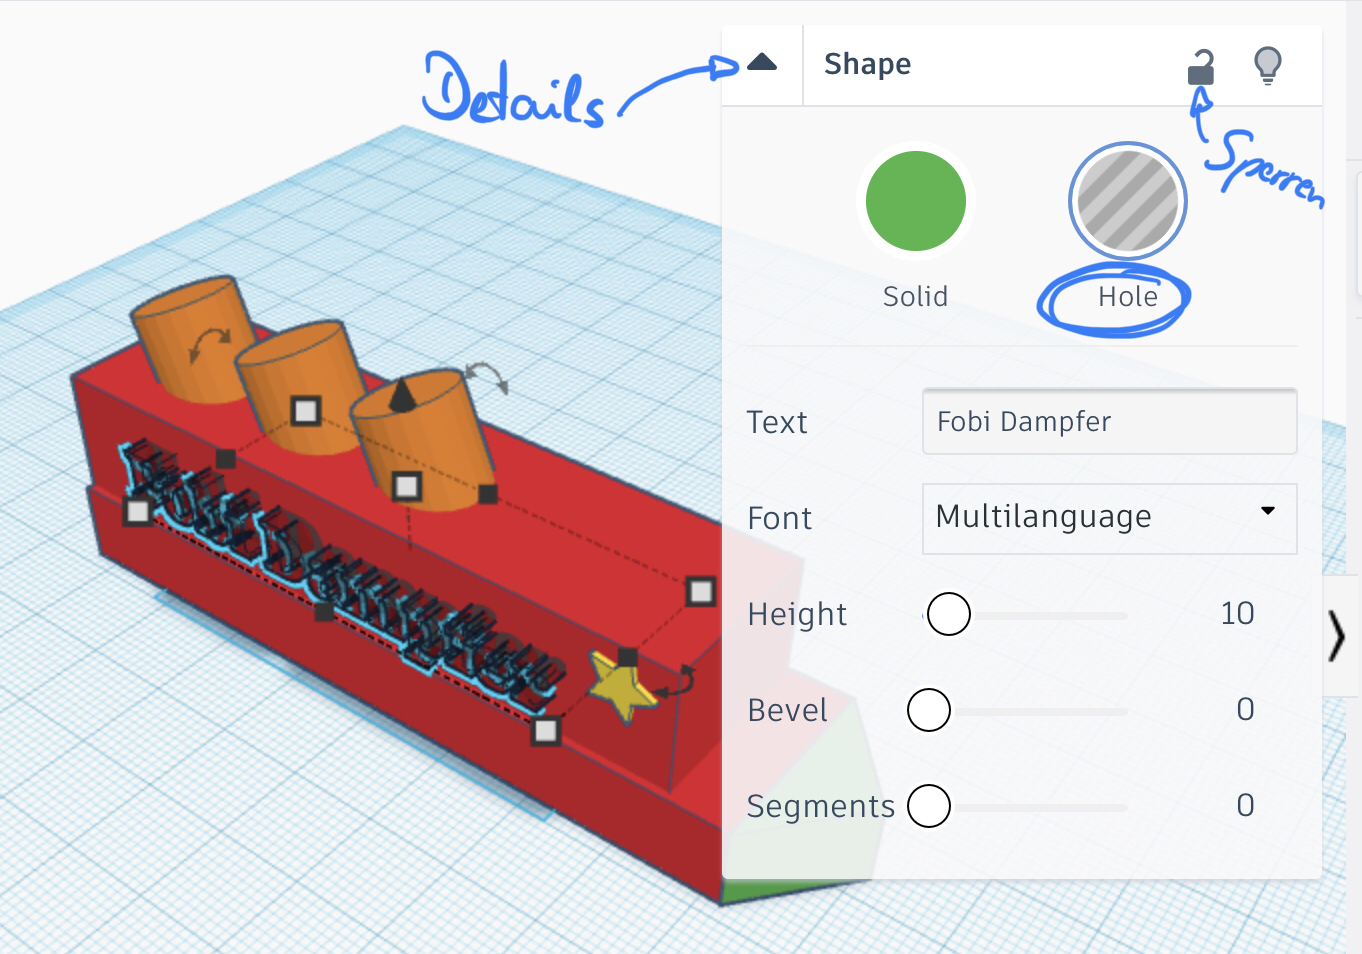Click the curved rotation handle beside the star
The width and height of the screenshot is (1362, 954).
point(679,681)
